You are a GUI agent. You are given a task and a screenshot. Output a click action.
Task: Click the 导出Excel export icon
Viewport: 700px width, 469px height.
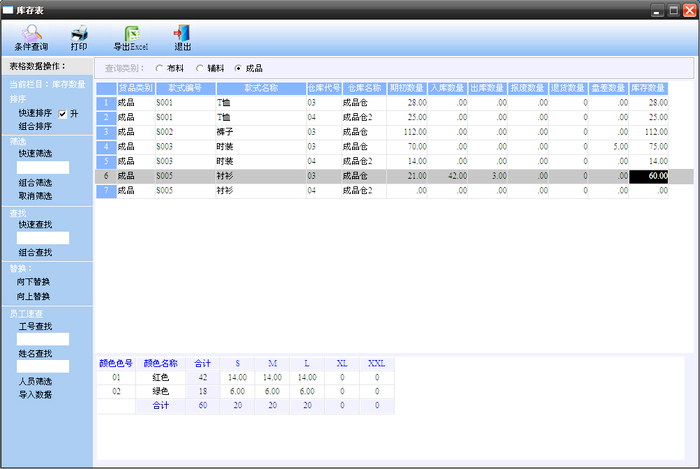coord(131,33)
